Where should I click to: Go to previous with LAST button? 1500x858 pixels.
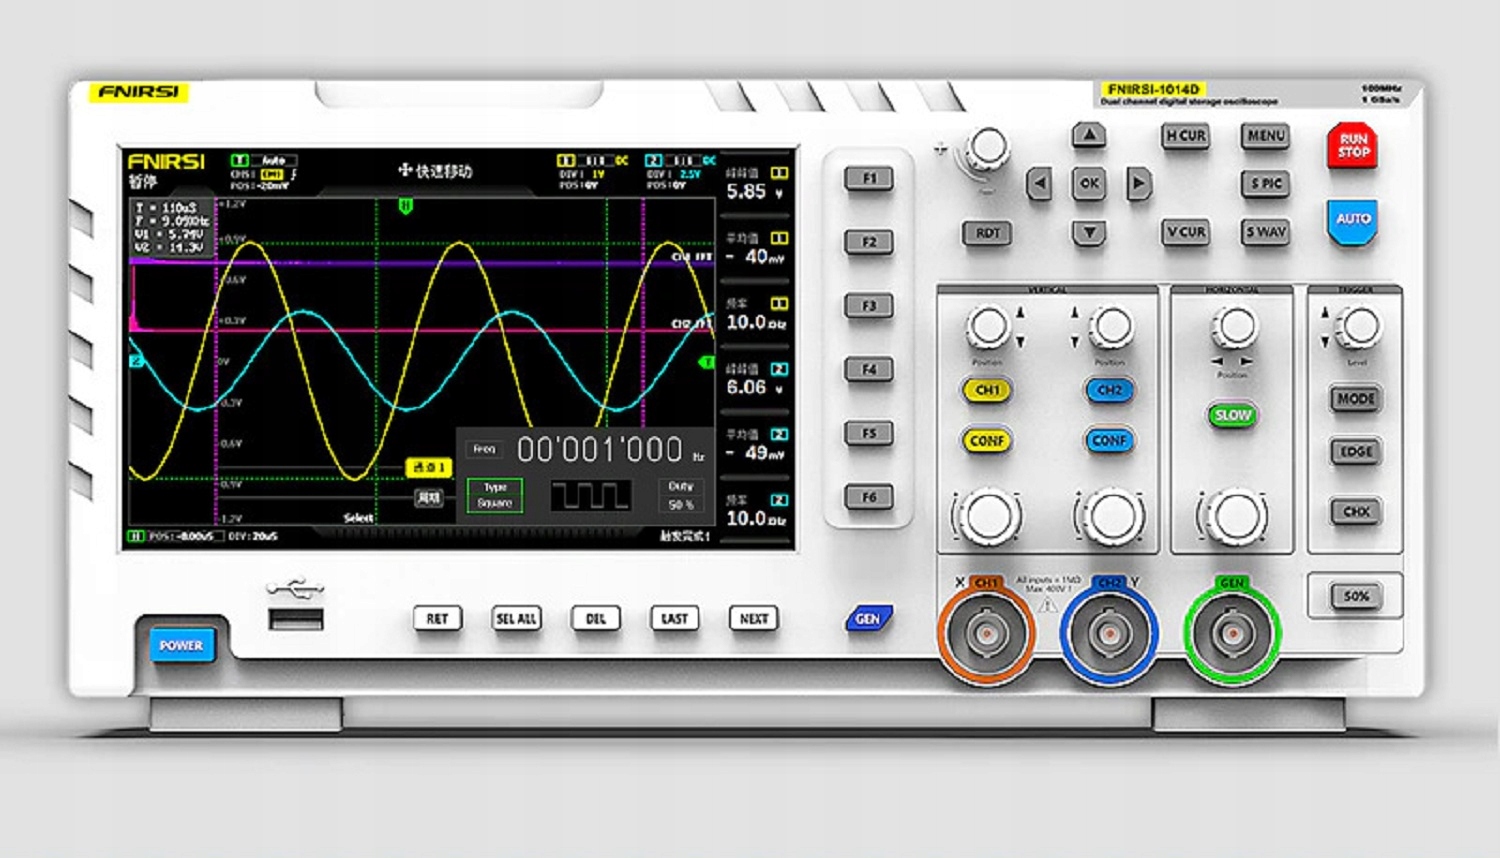point(674,619)
